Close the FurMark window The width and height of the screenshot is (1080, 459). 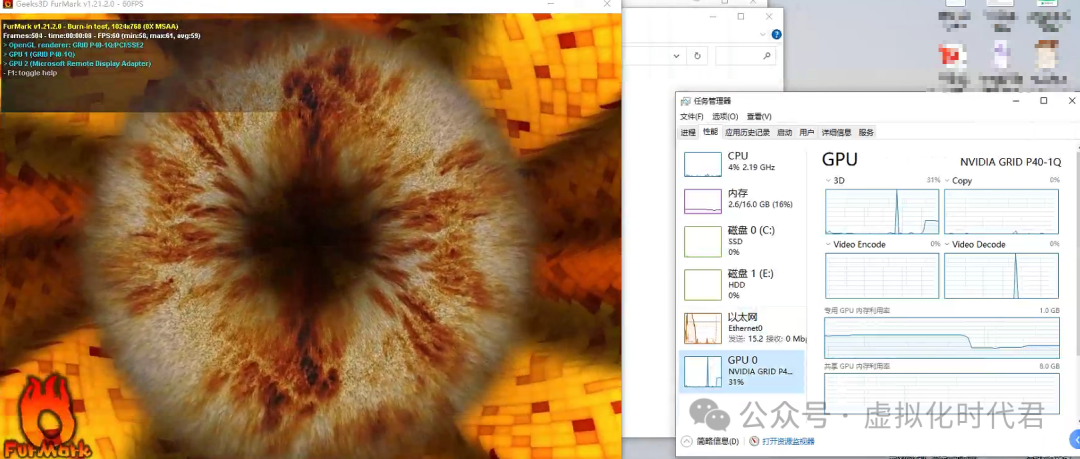607,4
